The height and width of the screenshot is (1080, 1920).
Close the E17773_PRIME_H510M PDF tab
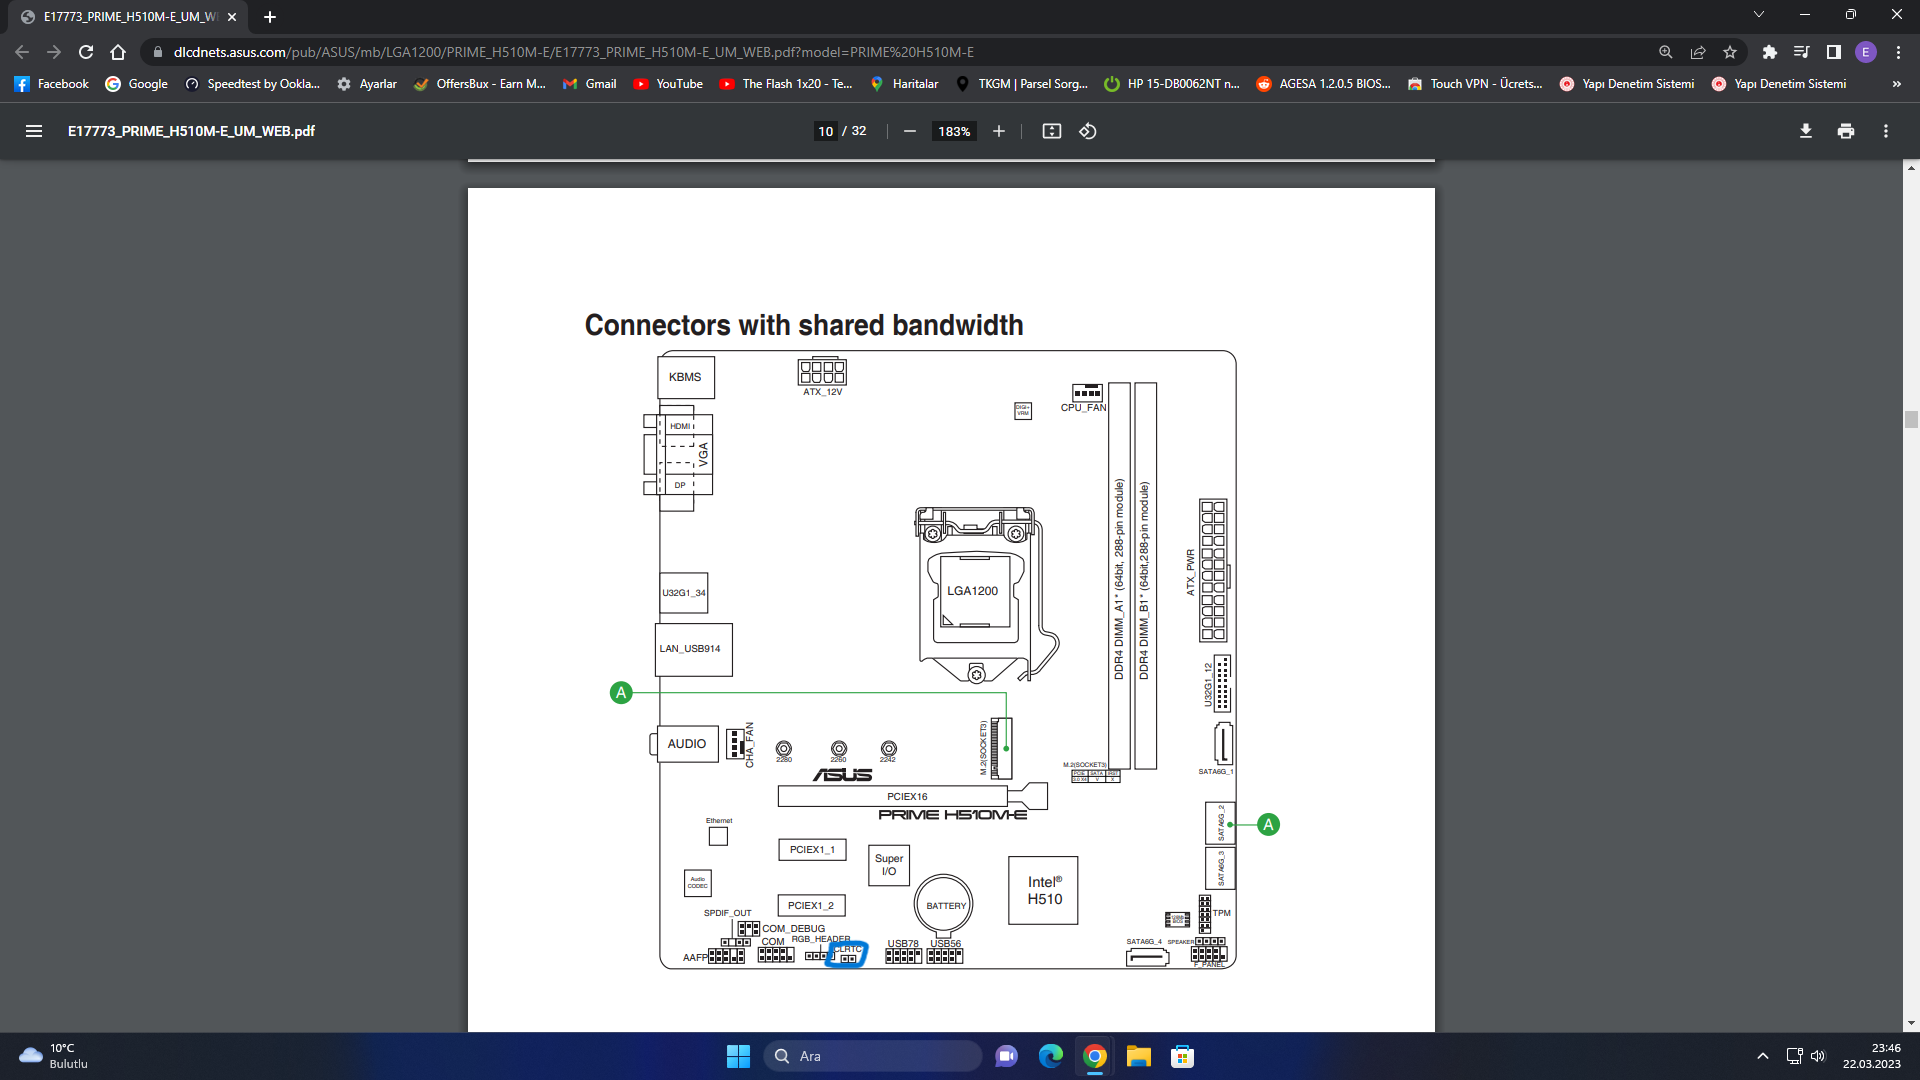pos(232,17)
